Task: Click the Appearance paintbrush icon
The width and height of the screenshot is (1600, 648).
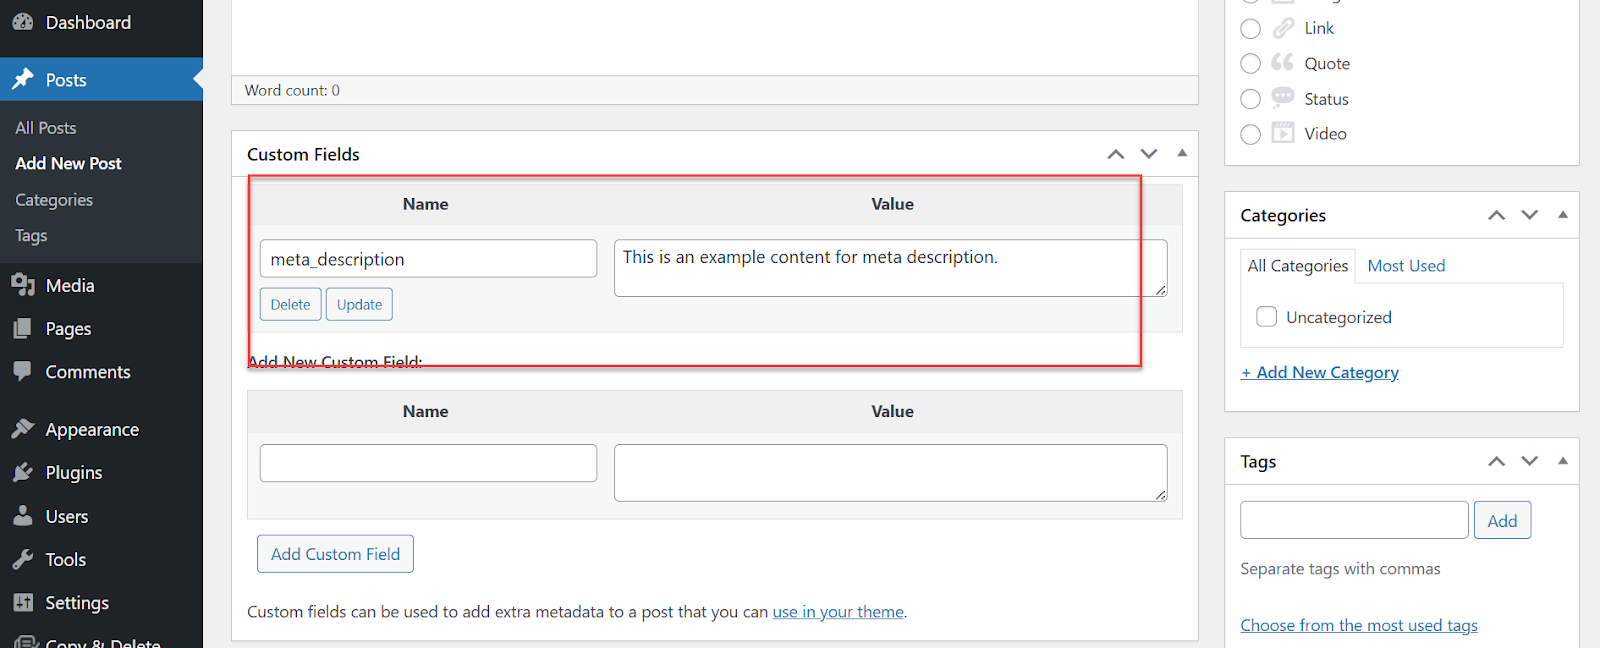Action: (x=22, y=429)
